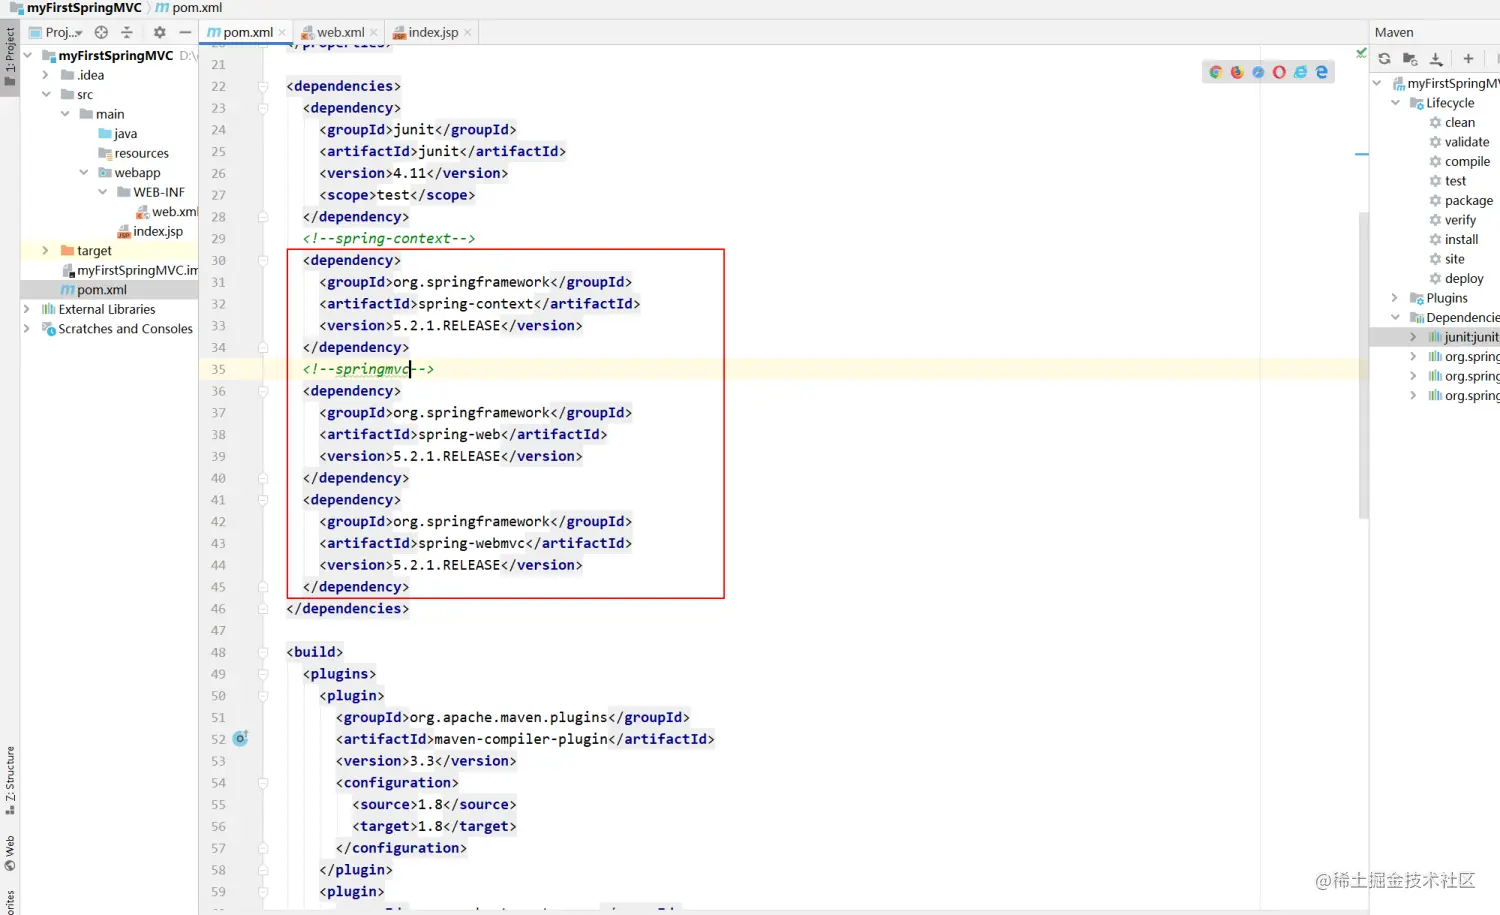Click pom.xml breadcrumb in navigation bar
The width and height of the screenshot is (1500, 915).
pyautogui.click(x=190, y=8)
